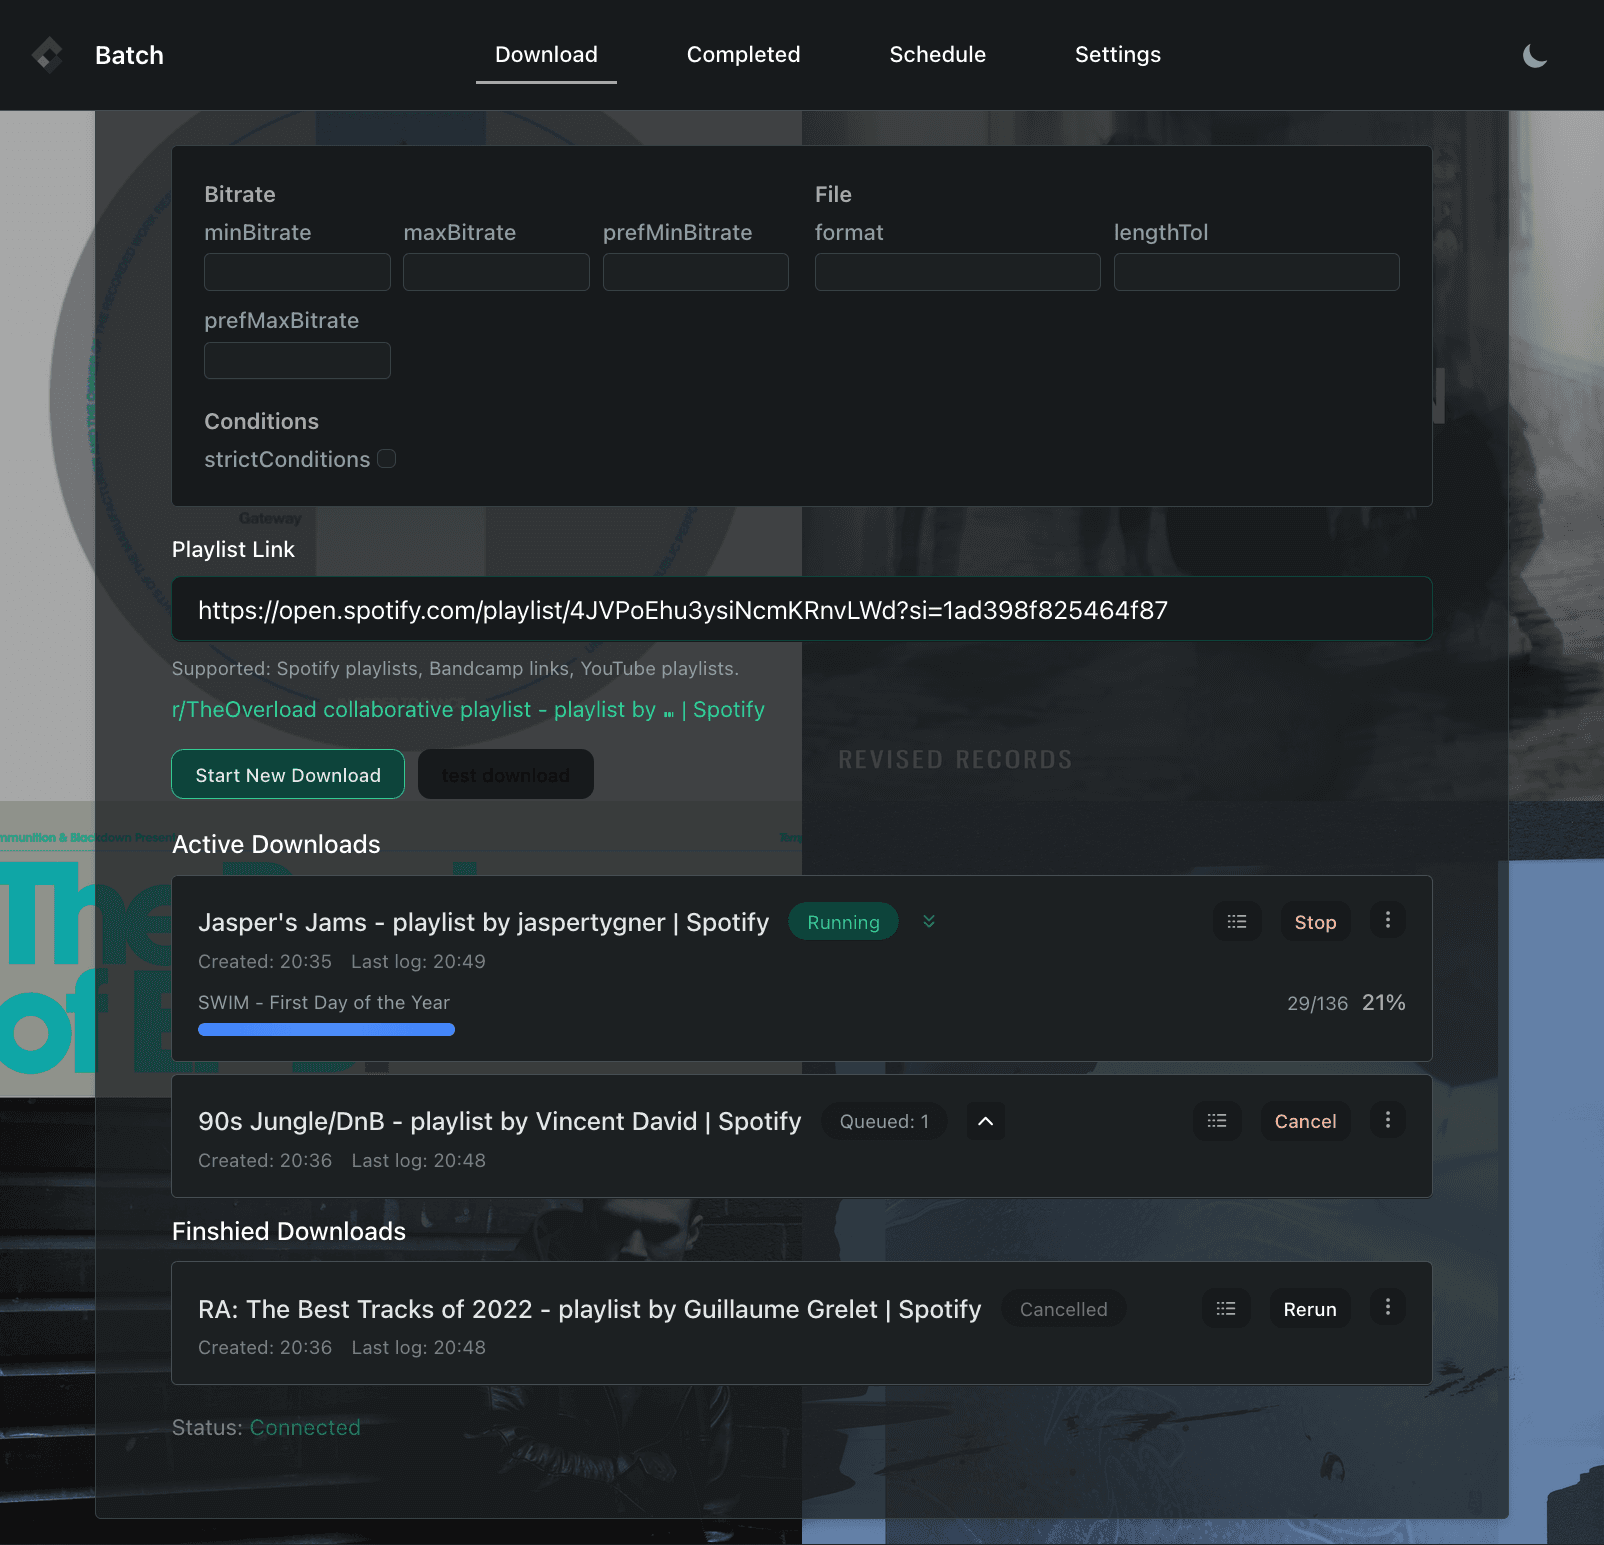Cancel the 90s Jungle/DnB queued download
Screen dimensions: 1604x1545
[1305, 1121]
